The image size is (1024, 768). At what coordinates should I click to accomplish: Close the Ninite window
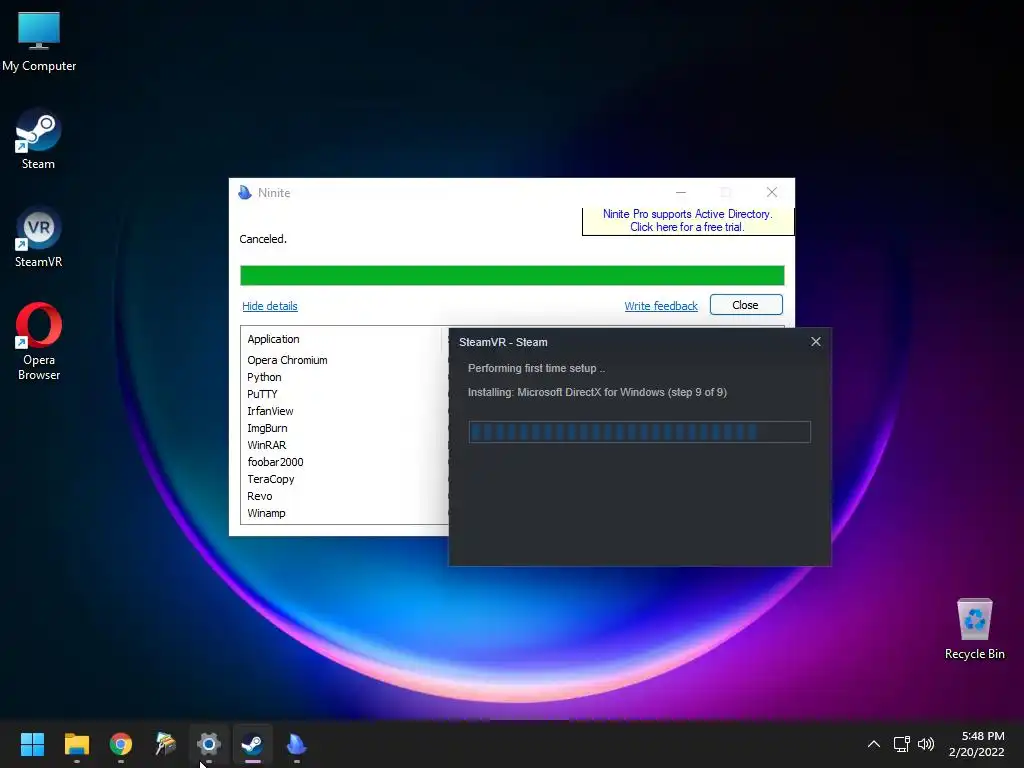point(772,192)
